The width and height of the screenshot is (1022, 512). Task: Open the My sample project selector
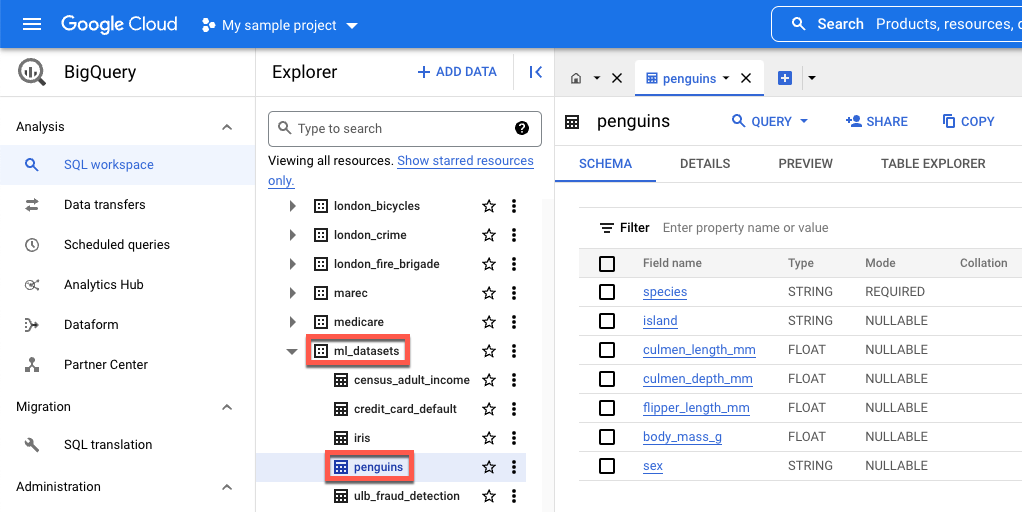click(x=279, y=25)
